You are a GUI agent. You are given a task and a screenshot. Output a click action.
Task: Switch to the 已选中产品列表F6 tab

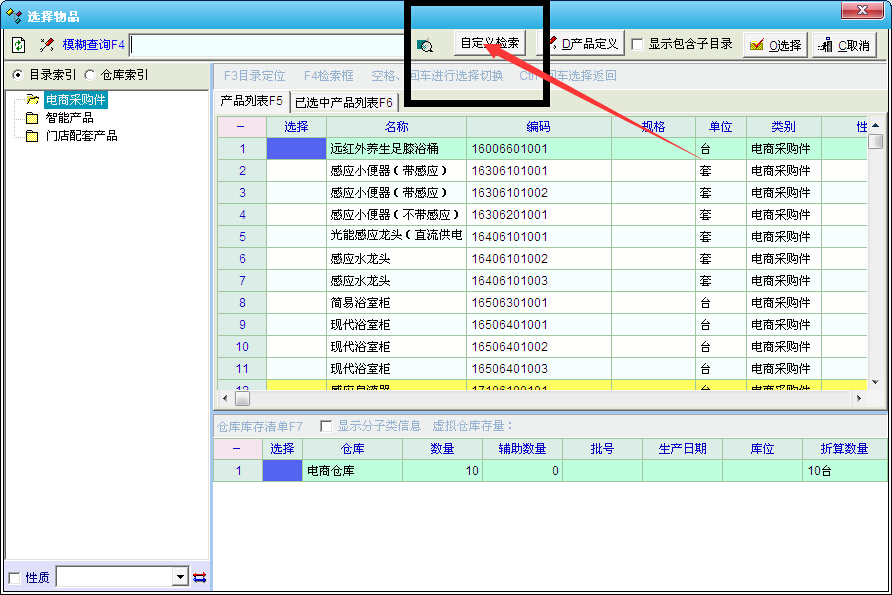[343, 102]
